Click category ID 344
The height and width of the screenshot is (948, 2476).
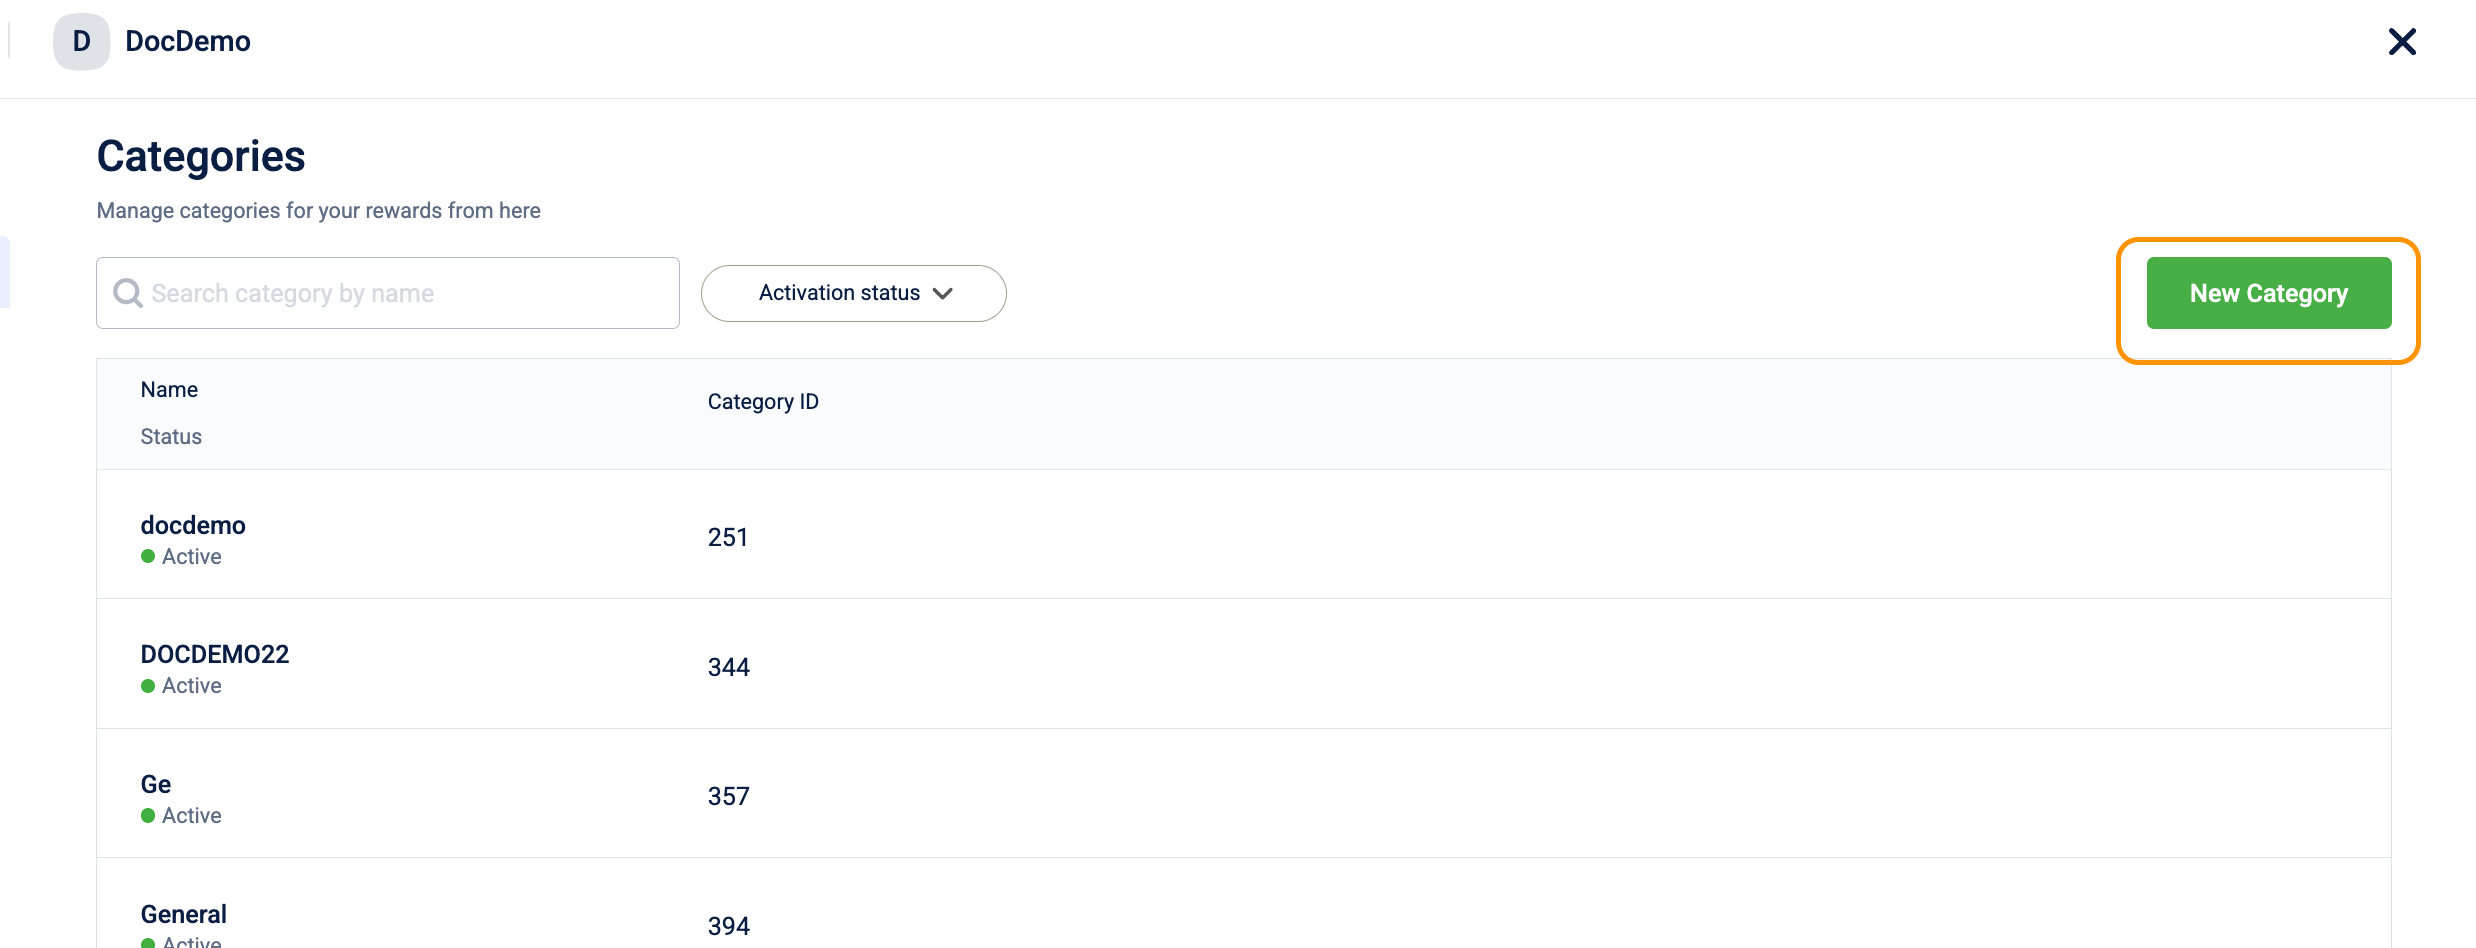tap(729, 668)
